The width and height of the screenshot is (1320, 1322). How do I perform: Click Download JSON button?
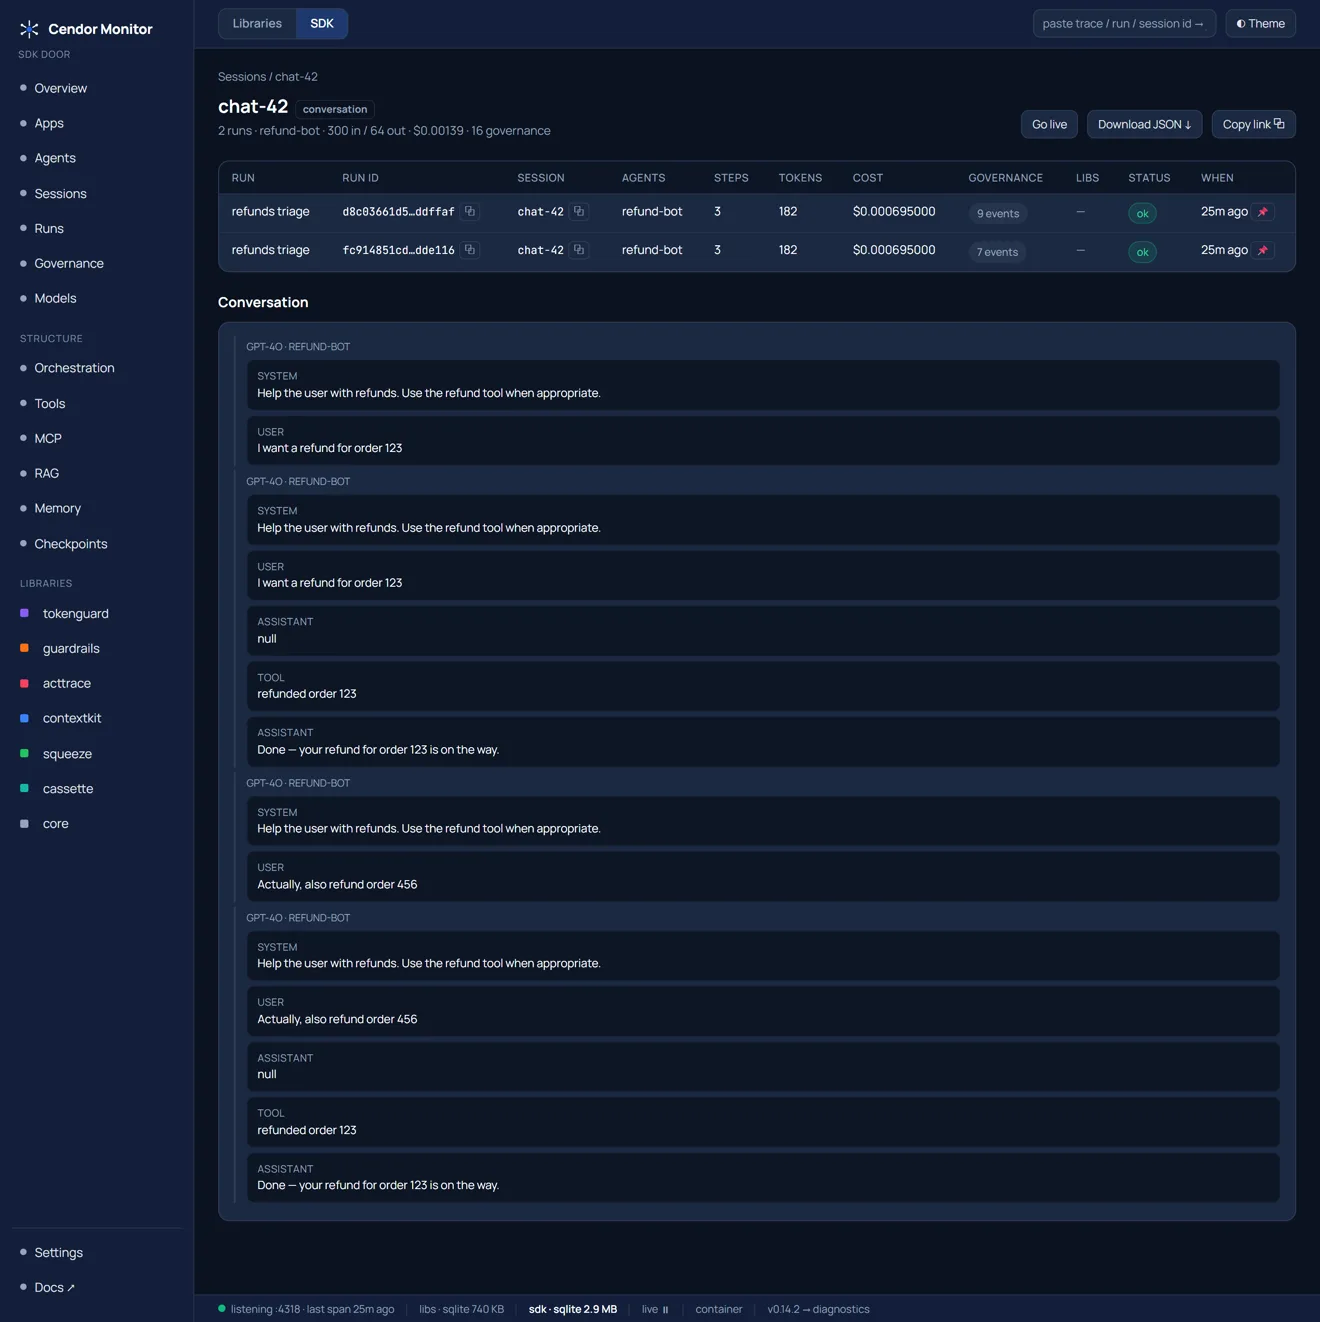[x=1144, y=124]
